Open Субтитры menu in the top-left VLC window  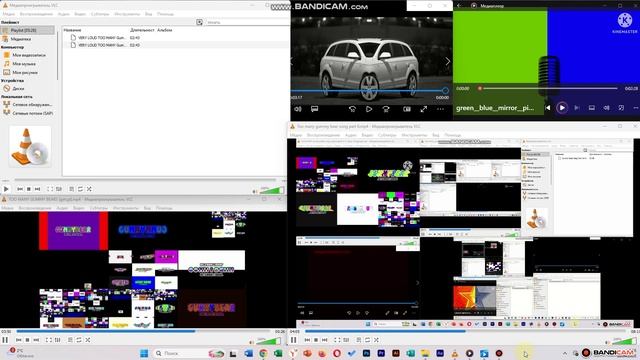[100, 14]
